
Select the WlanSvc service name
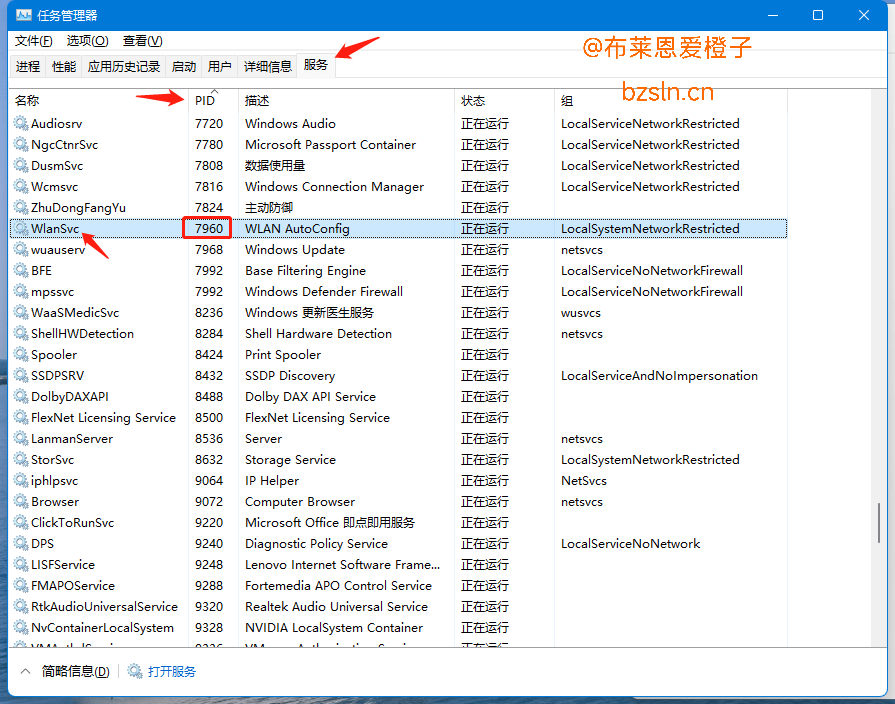tap(55, 228)
